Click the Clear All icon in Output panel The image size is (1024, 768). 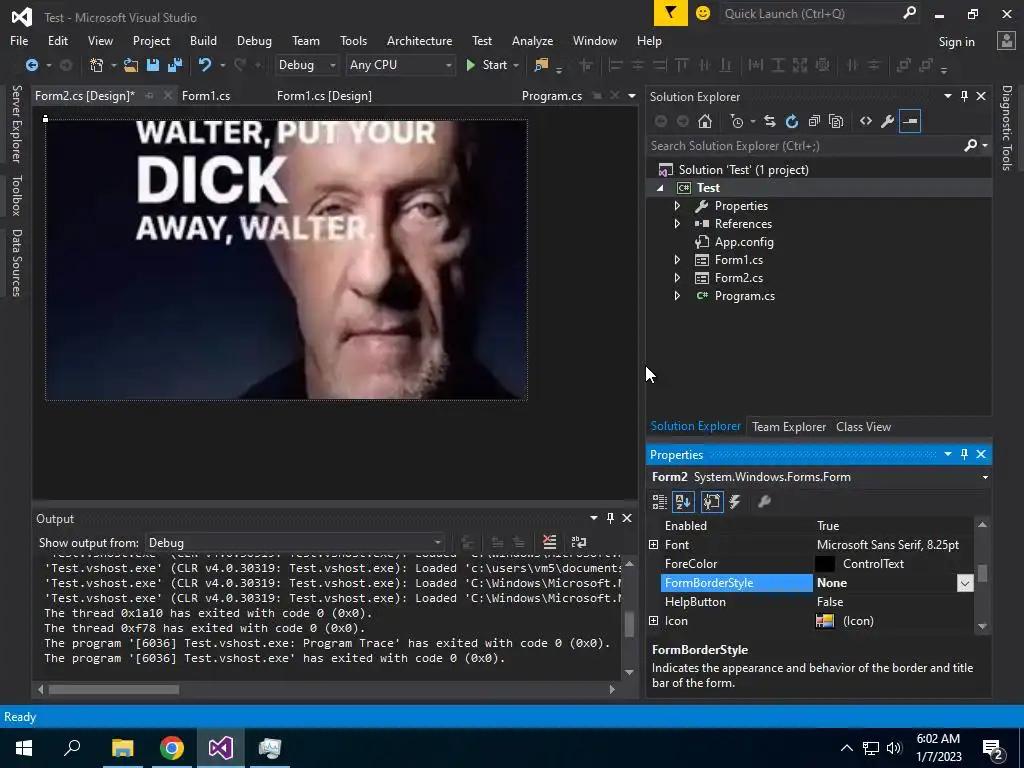click(x=549, y=542)
